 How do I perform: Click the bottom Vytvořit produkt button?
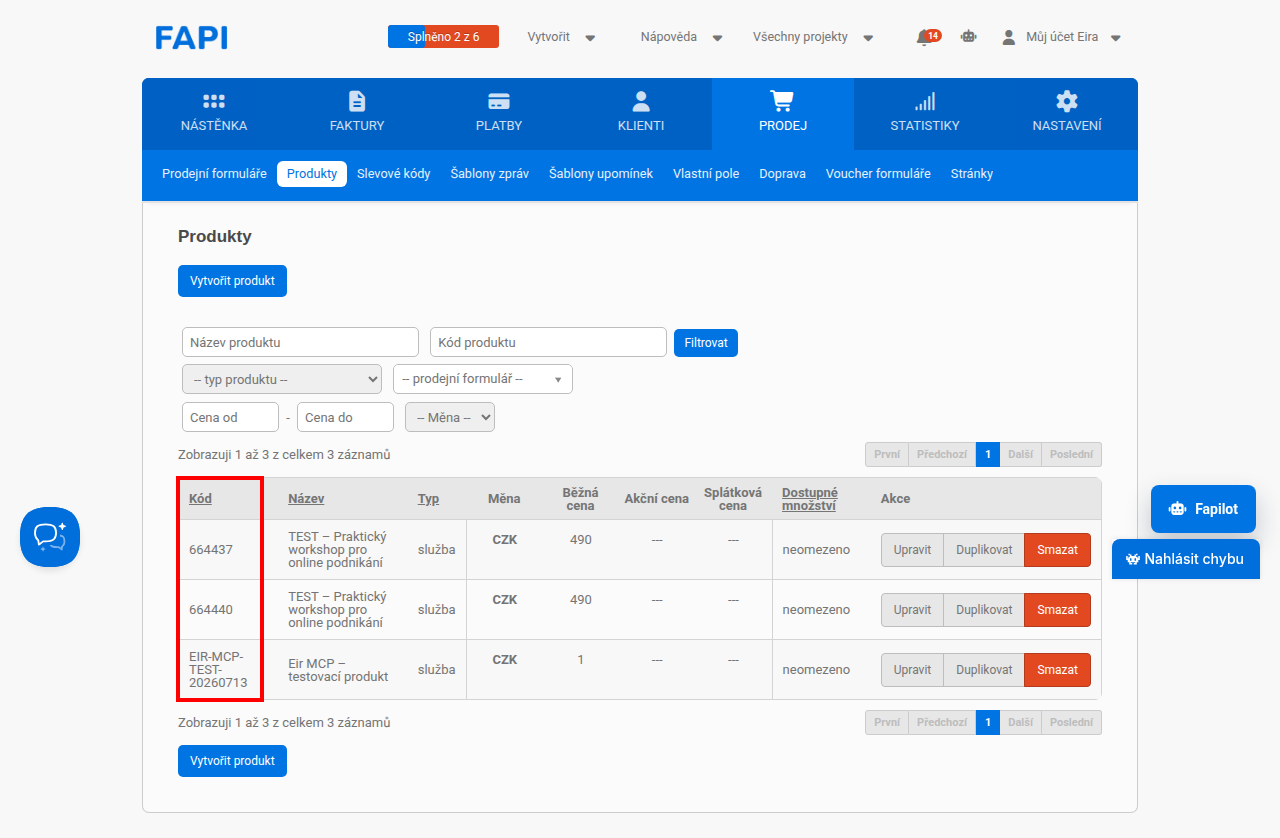232,761
